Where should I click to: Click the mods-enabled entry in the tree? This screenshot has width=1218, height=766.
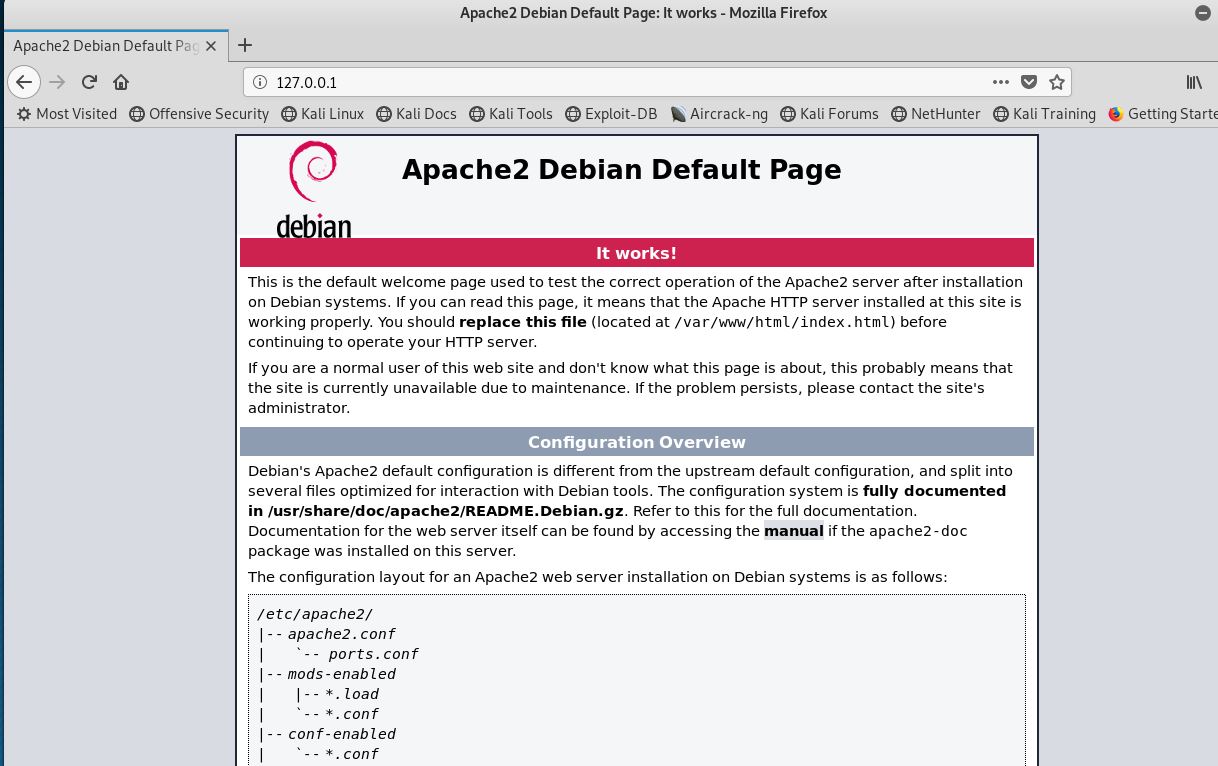tap(342, 674)
